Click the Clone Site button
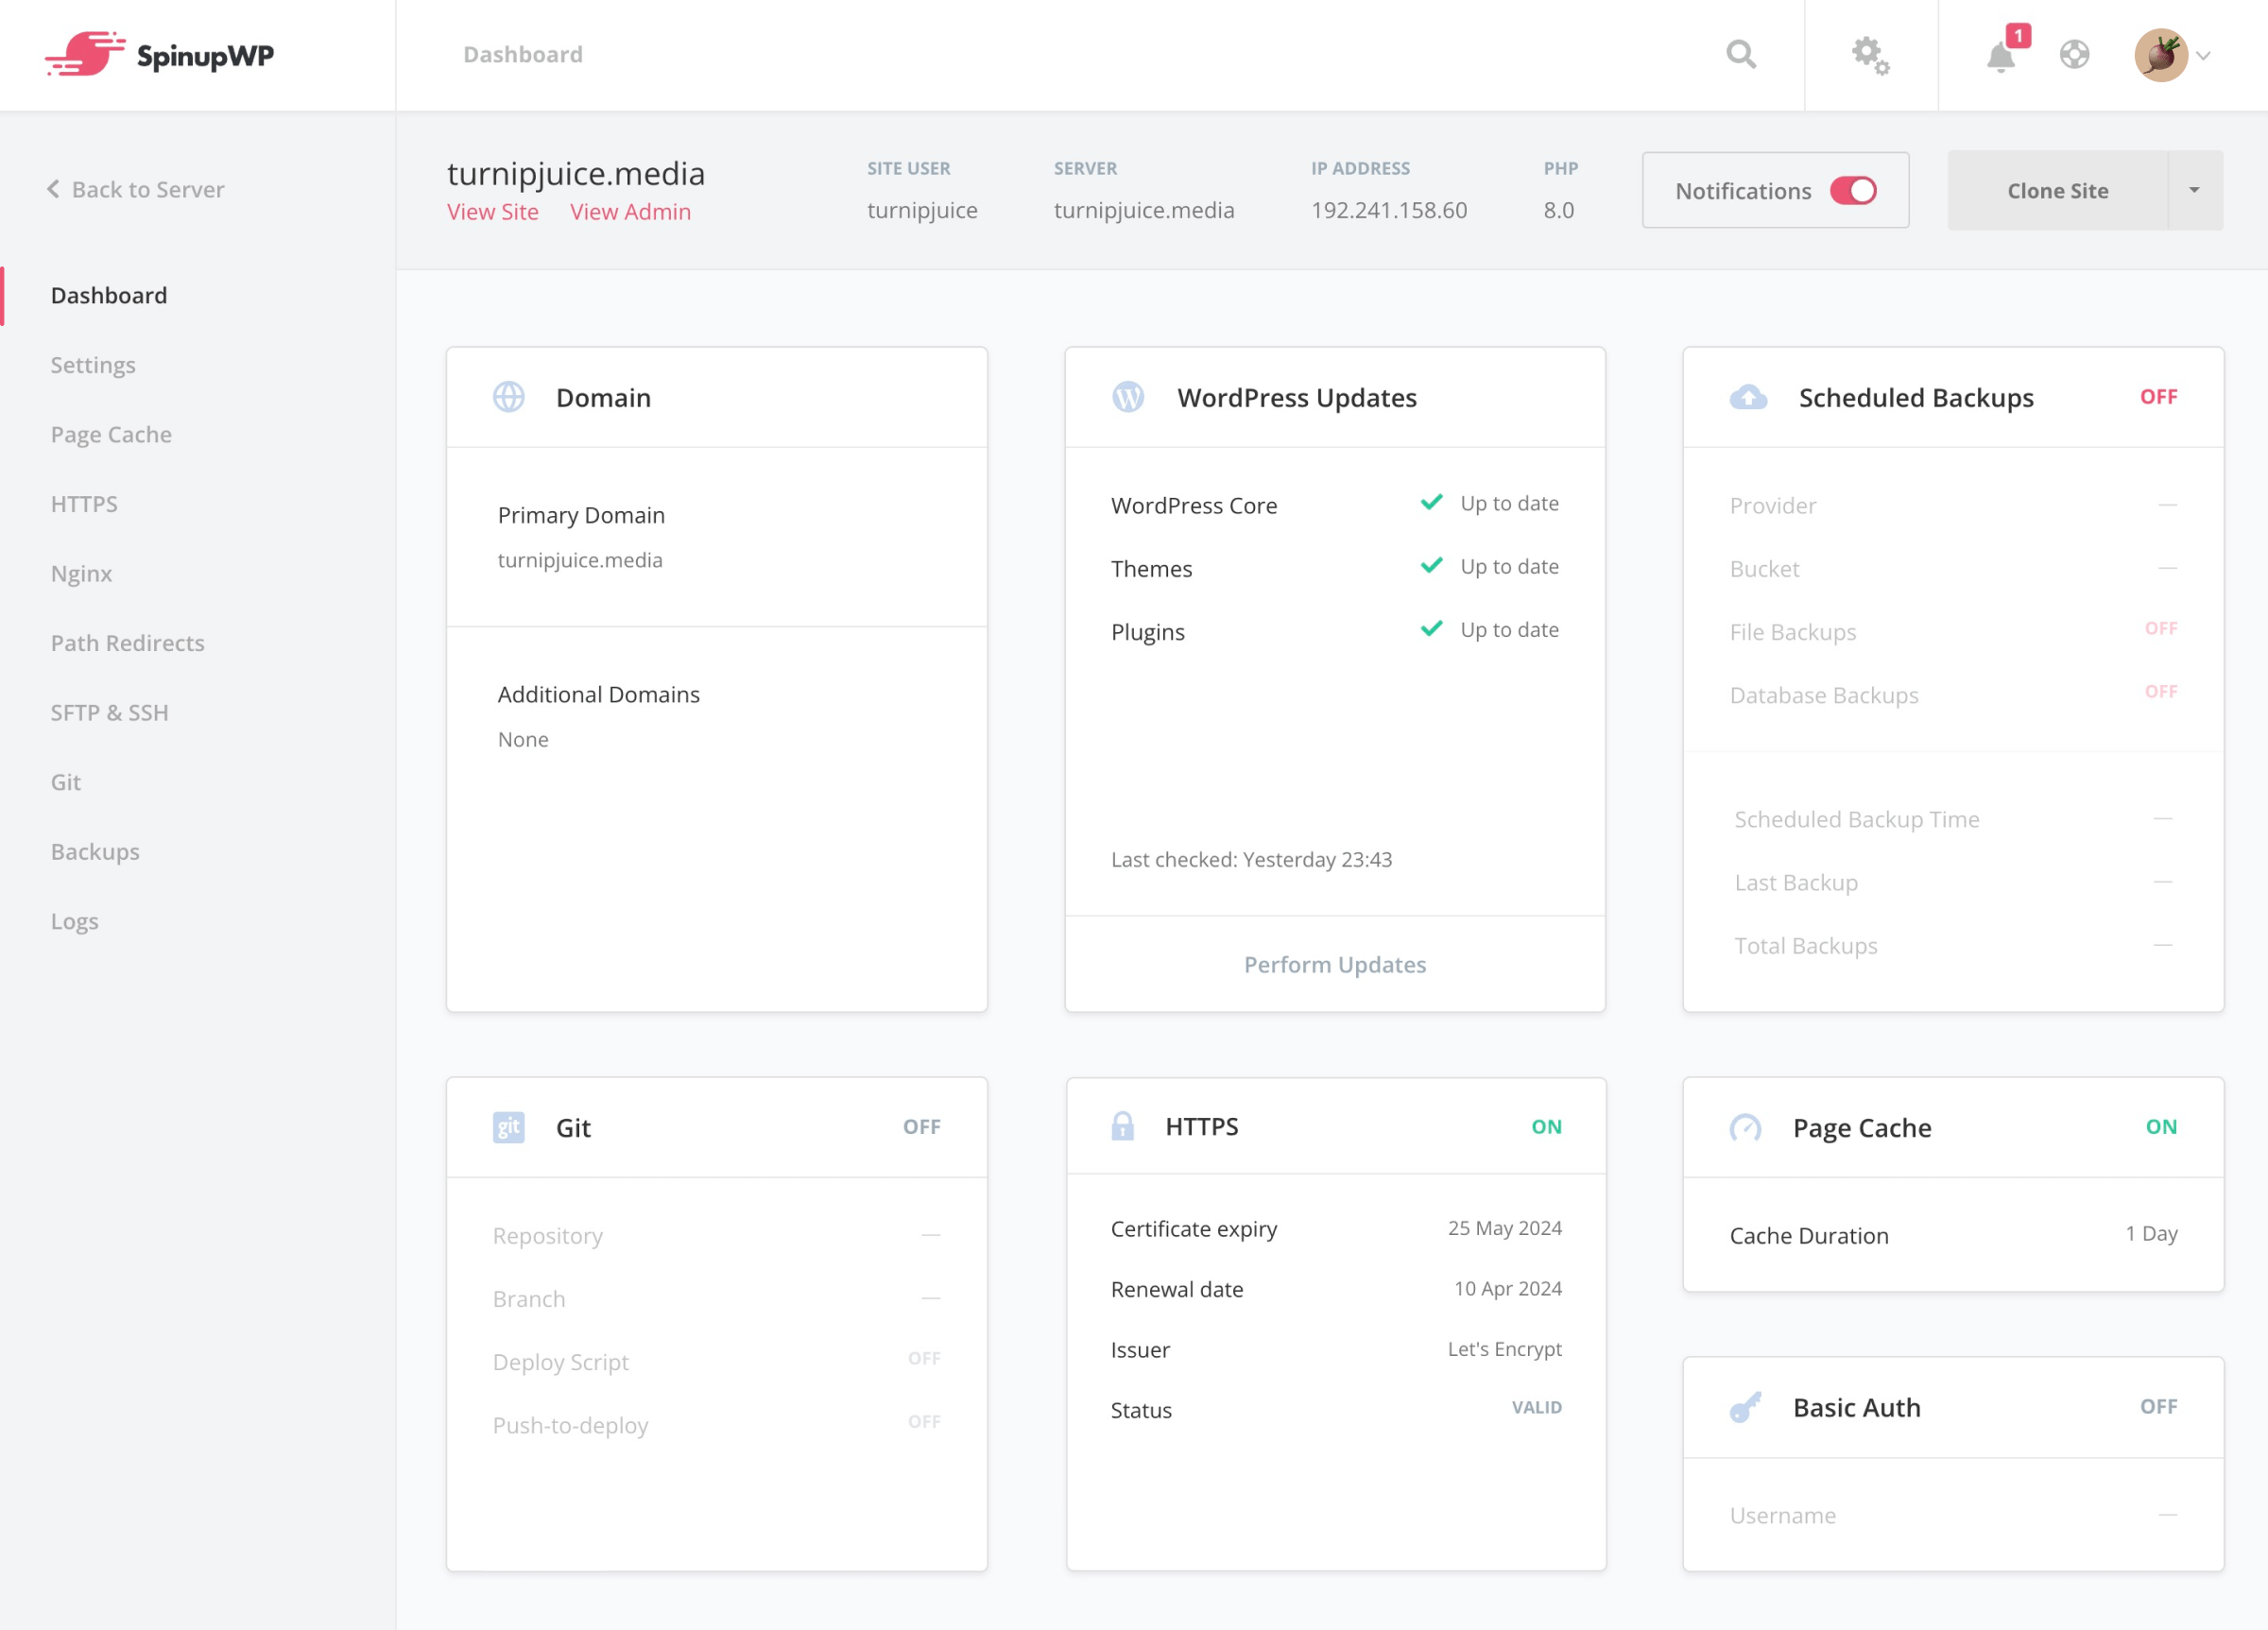The height and width of the screenshot is (1630, 2268). pos(2058,190)
